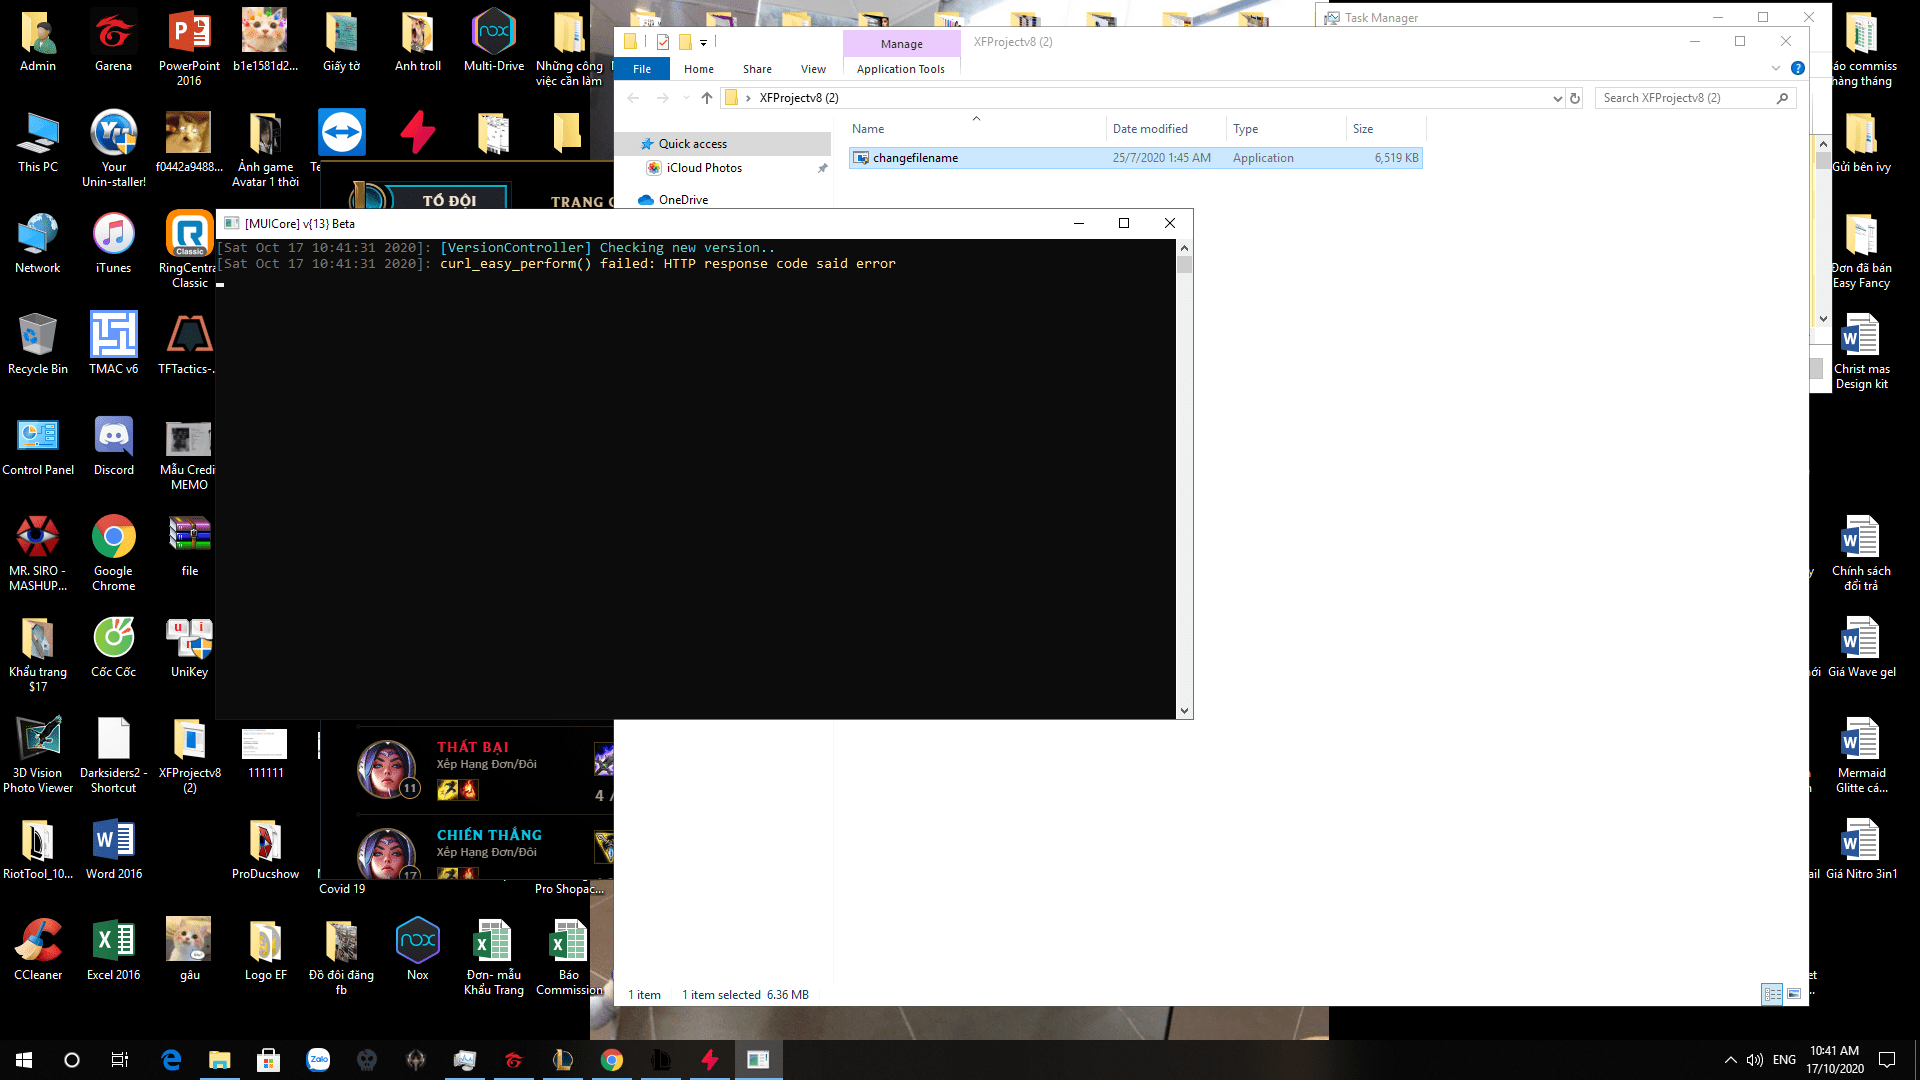Open Word 2016 desktop shortcut
The height and width of the screenshot is (1080, 1920).
pos(114,849)
